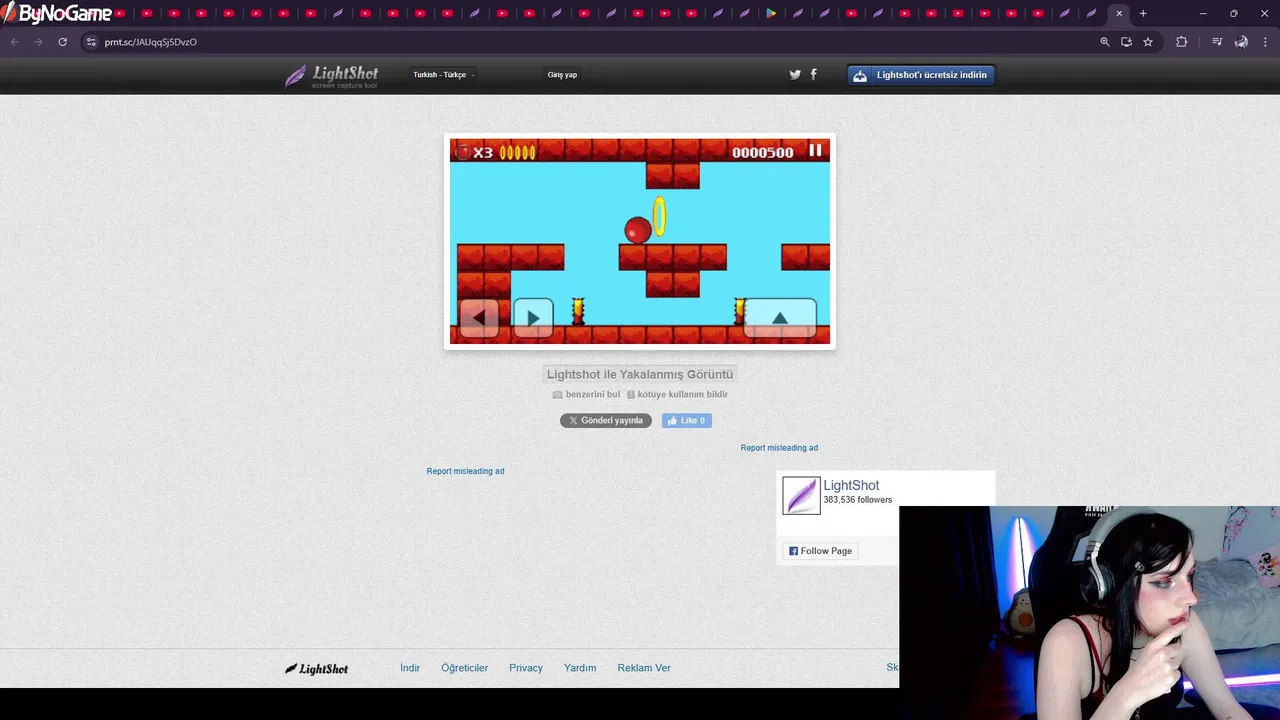Click the Giriş yap sign-in link
Viewport: 1280px width, 720px height.
coord(562,75)
